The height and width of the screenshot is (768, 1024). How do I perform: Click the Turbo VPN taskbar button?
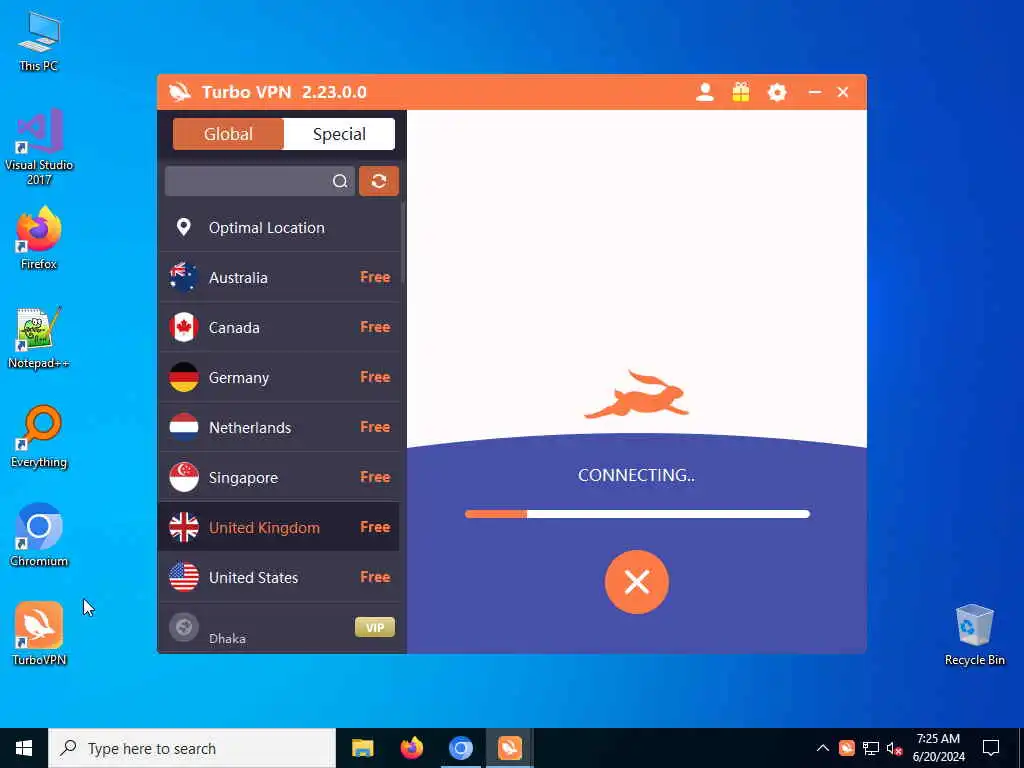tap(509, 748)
